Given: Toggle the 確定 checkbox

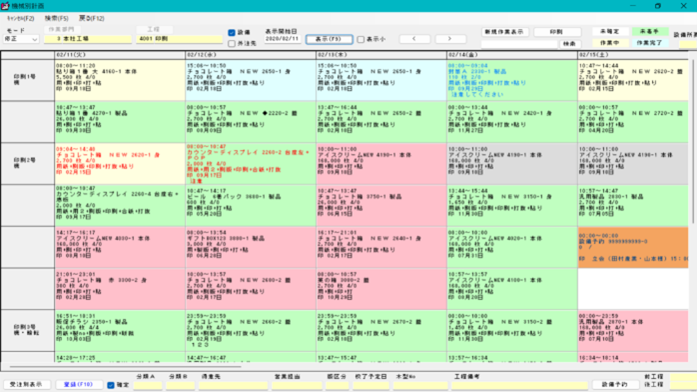Looking at the screenshot, I should point(111,385).
